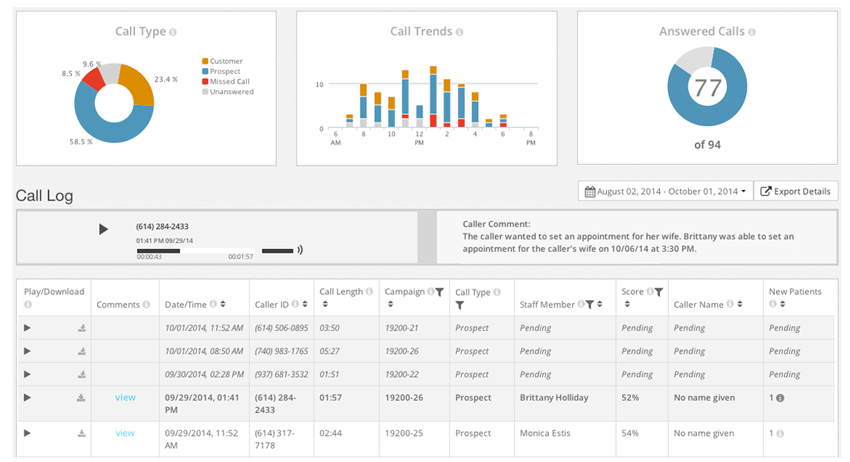View comments for the Brittany Holliday call
This screenshot has width=850, height=462.
tap(125, 397)
